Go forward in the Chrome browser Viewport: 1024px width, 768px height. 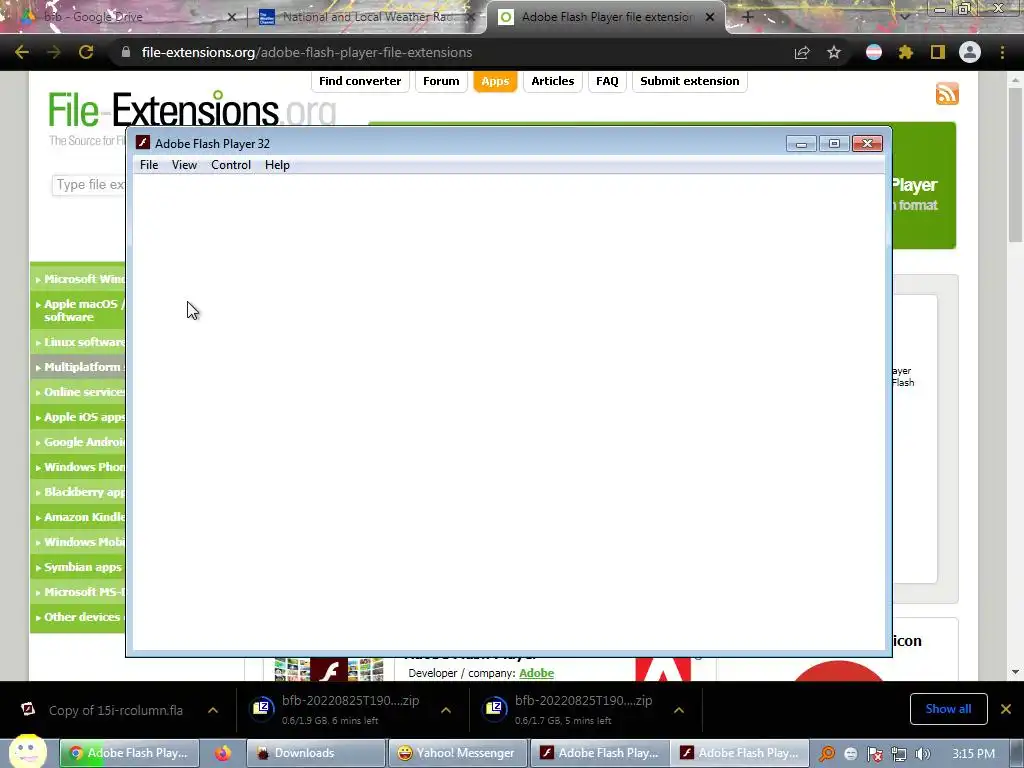(x=54, y=52)
